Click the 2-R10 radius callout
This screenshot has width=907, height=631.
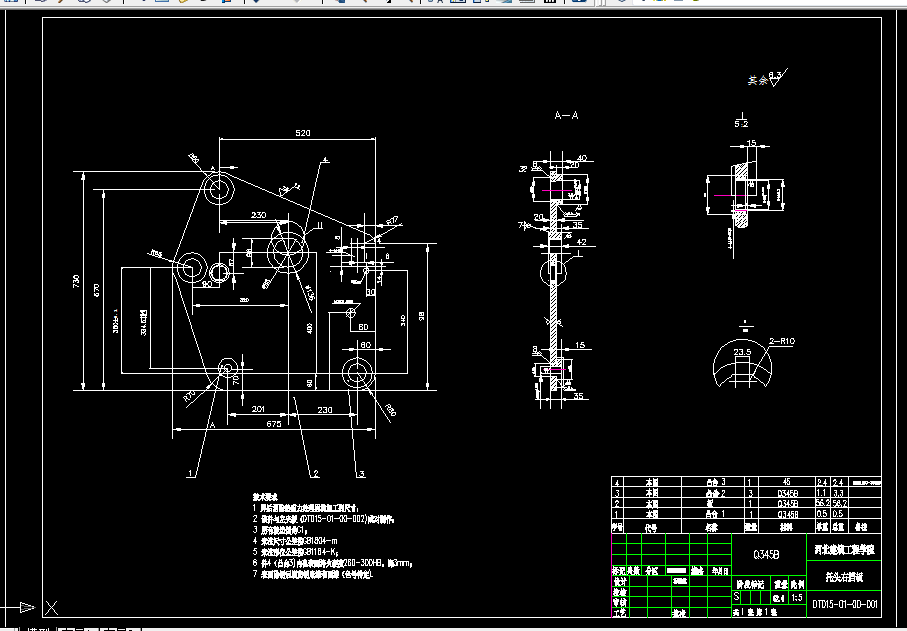pos(782,341)
